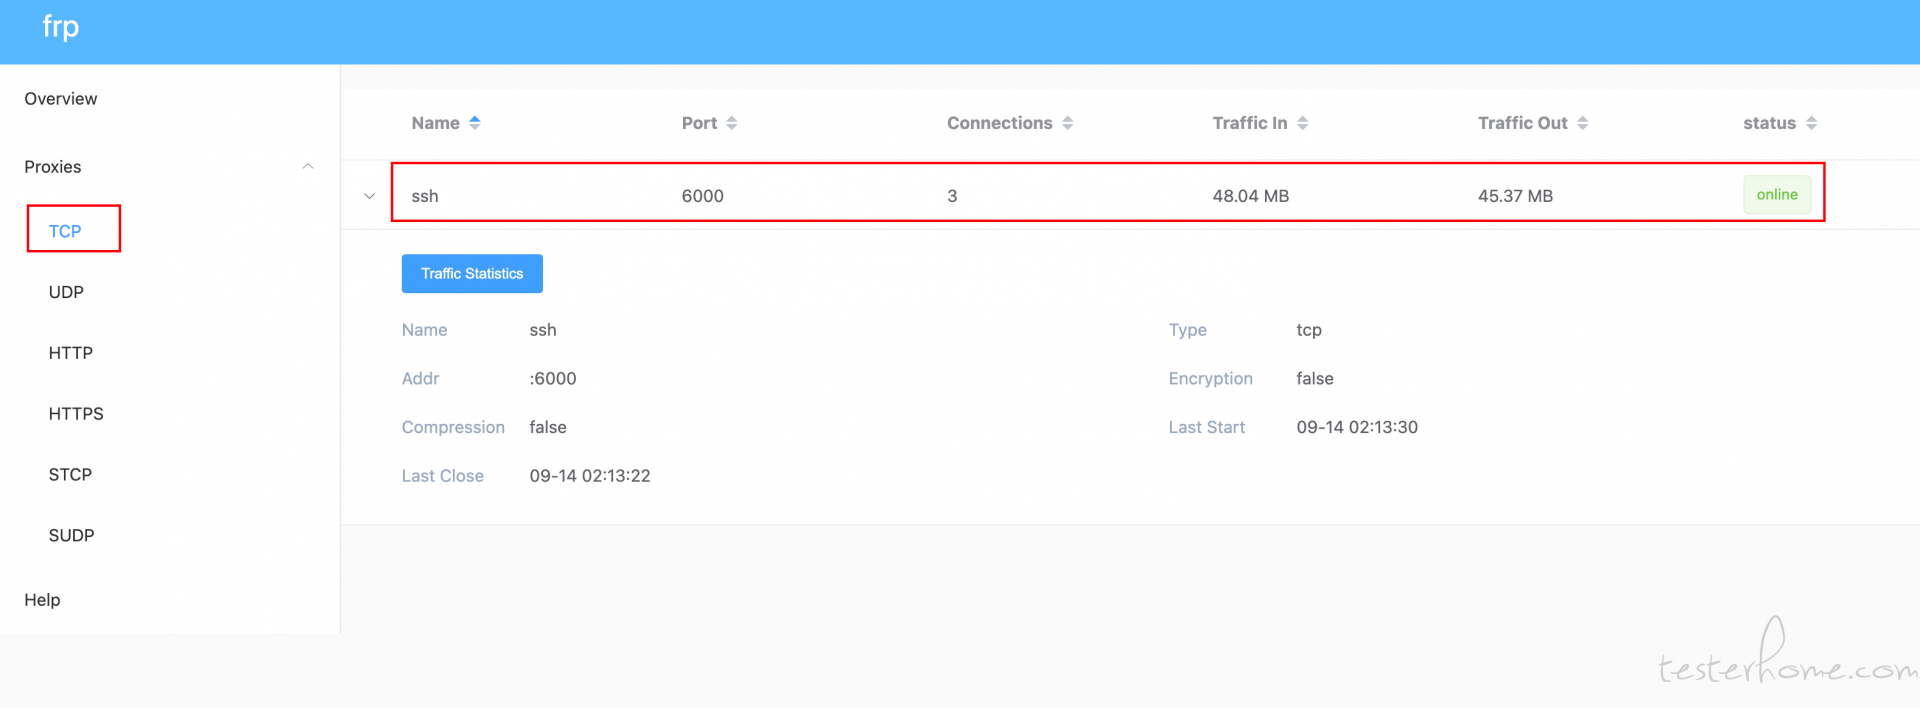
Task: Collapse the Proxies menu chevron
Action: pos(308,167)
